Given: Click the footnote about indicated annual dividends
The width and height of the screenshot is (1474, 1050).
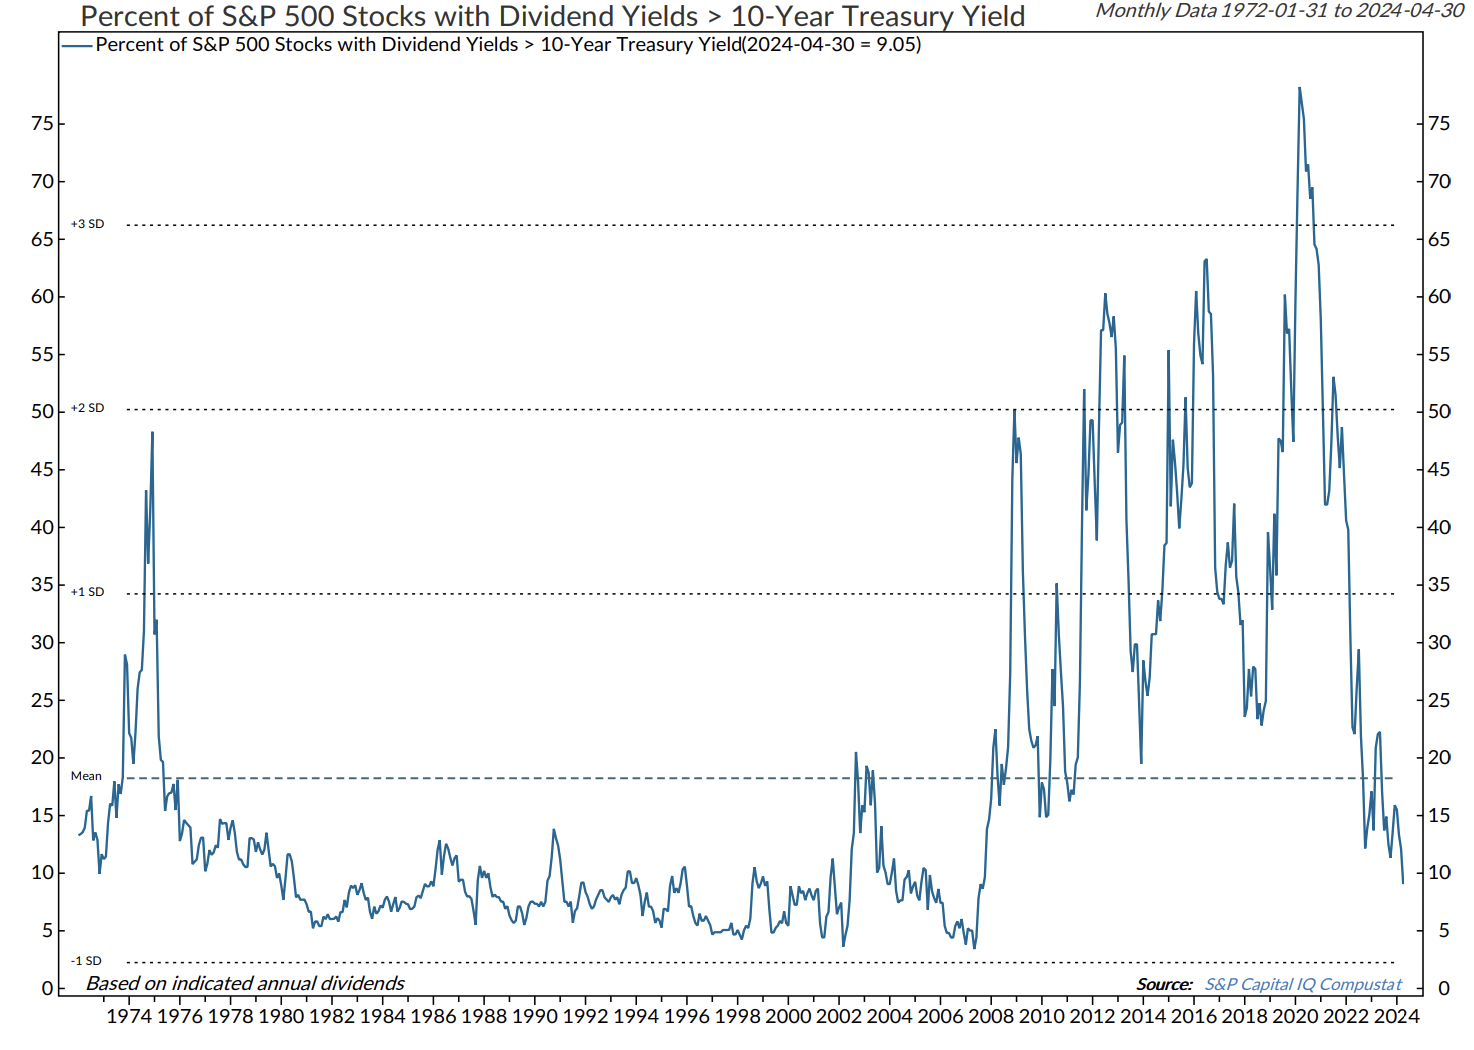Looking at the screenshot, I should tap(245, 983).
